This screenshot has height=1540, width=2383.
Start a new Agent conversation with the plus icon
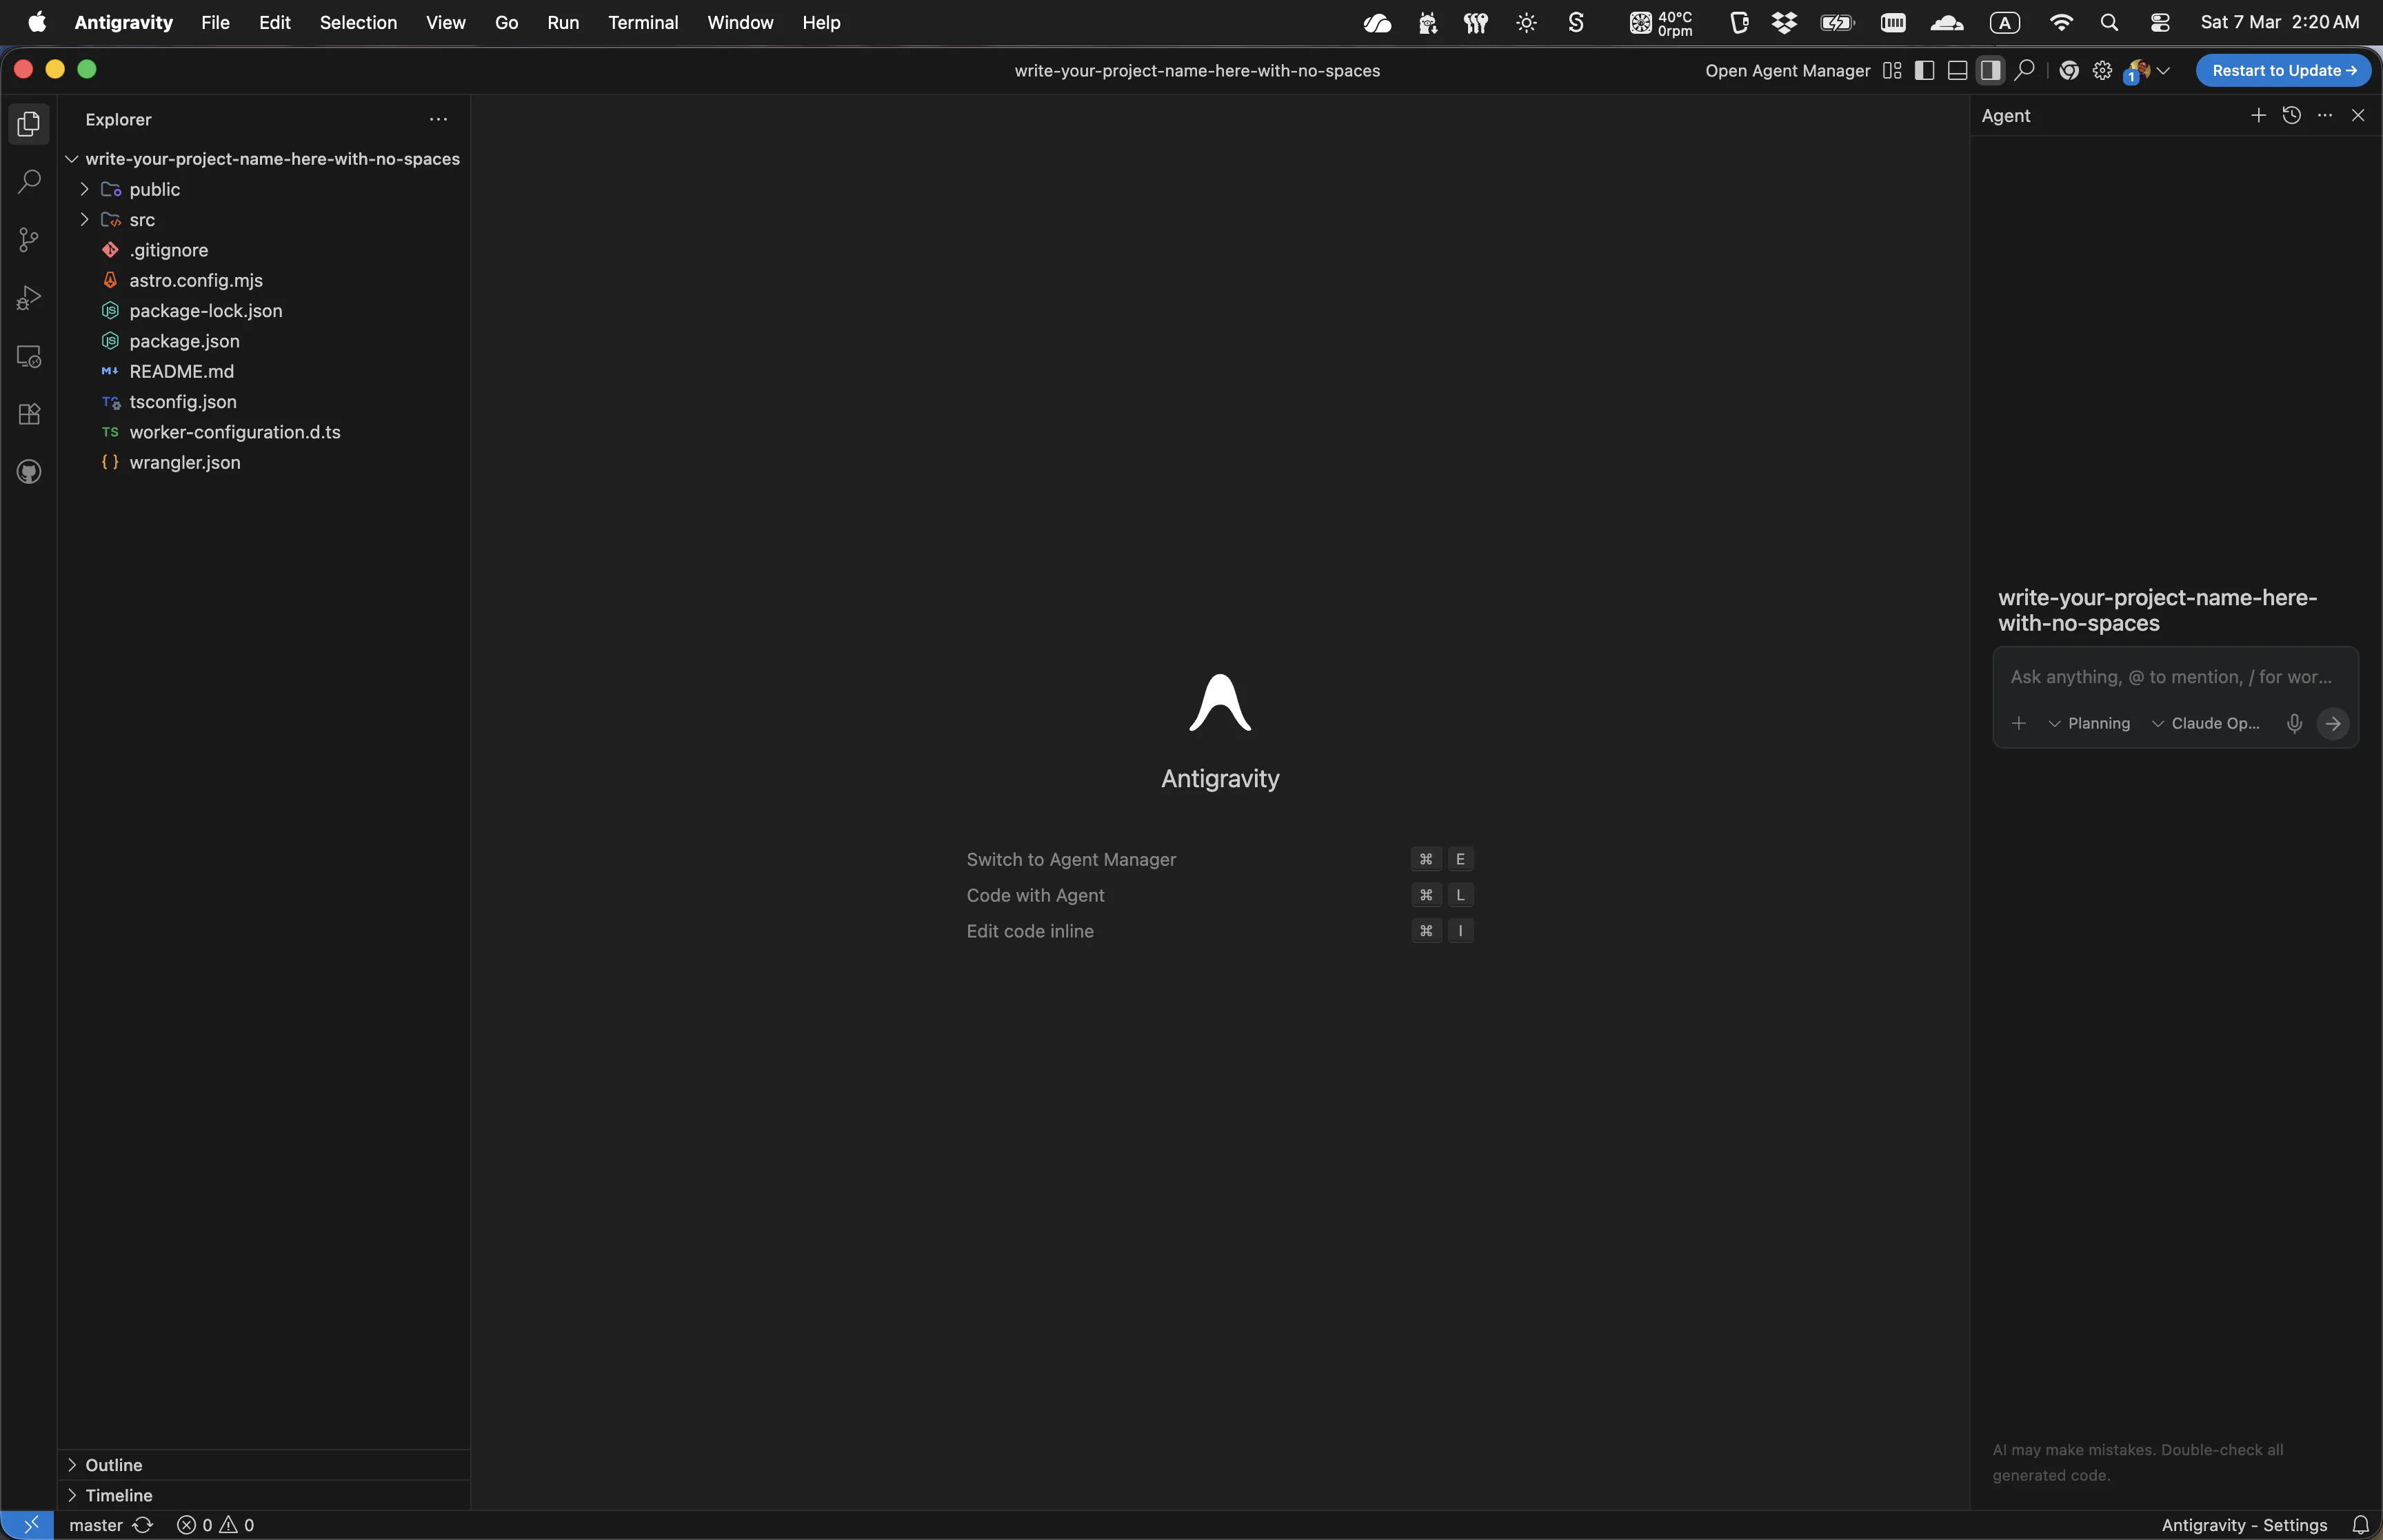coord(2258,115)
